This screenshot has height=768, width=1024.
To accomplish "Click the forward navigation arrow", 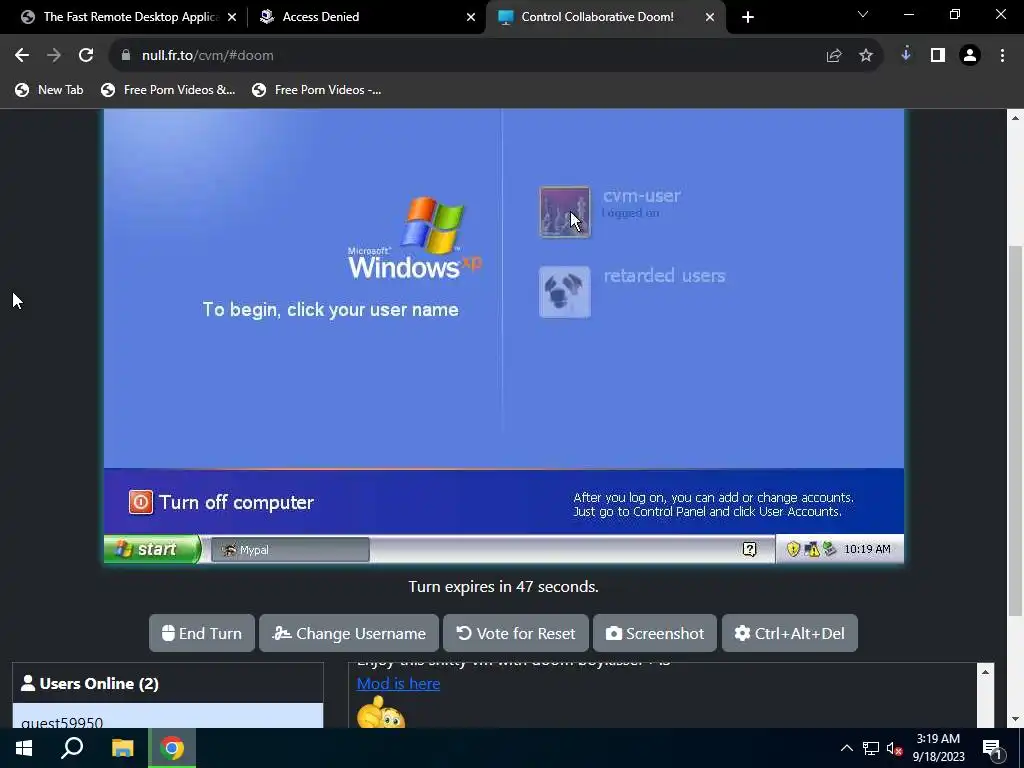I will pos(54,56).
